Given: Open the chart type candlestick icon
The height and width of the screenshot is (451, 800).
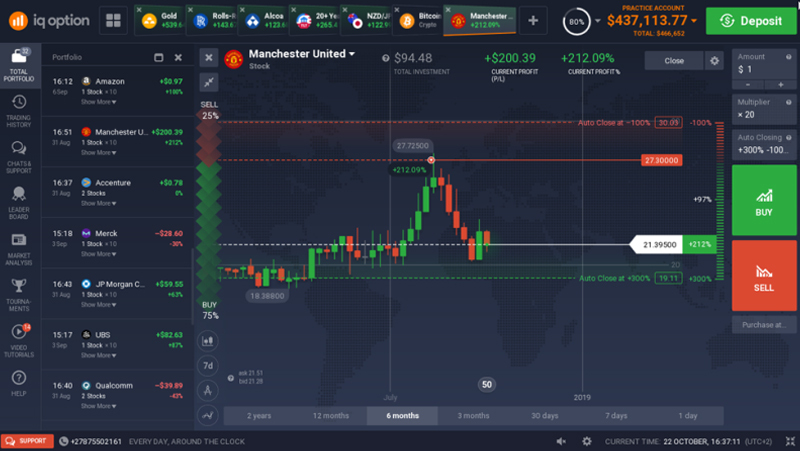Looking at the screenshot, I should (208, 341).
